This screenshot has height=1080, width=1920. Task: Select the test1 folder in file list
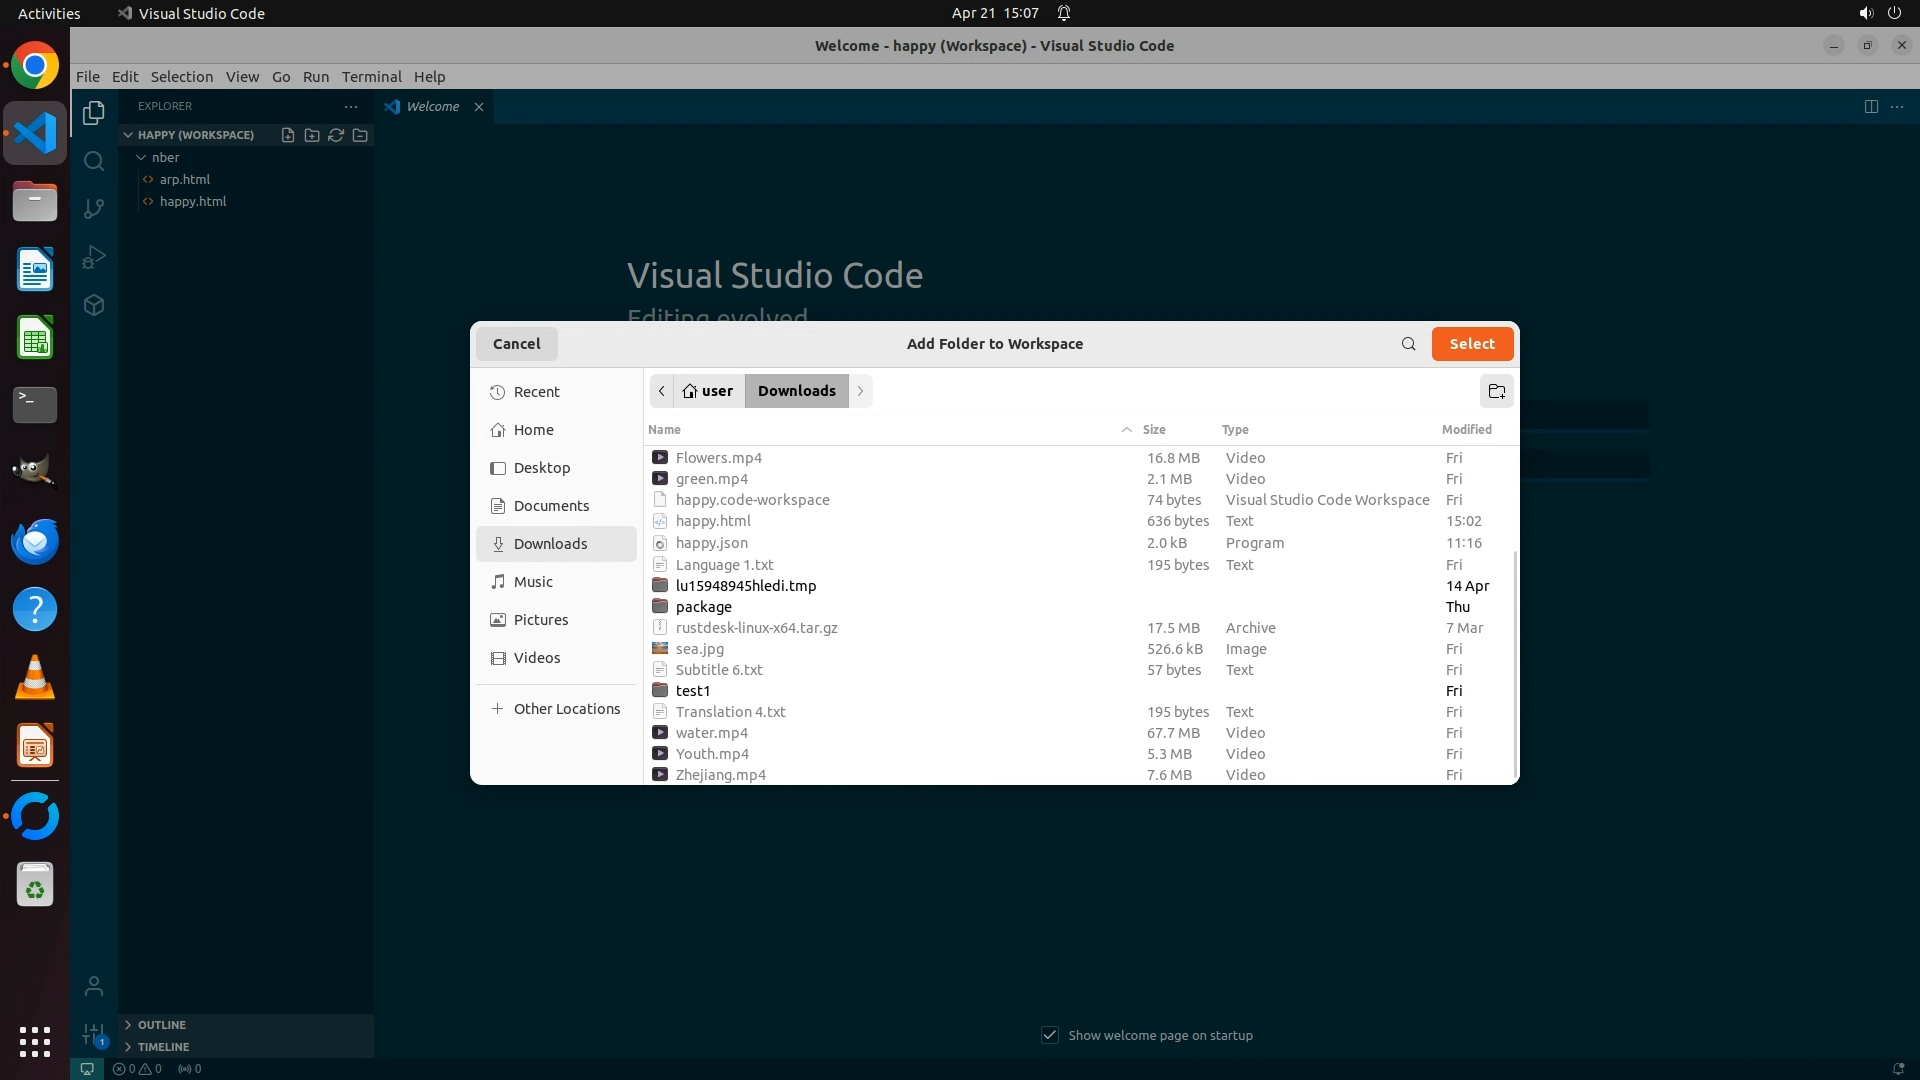click(x=692, y=691)
